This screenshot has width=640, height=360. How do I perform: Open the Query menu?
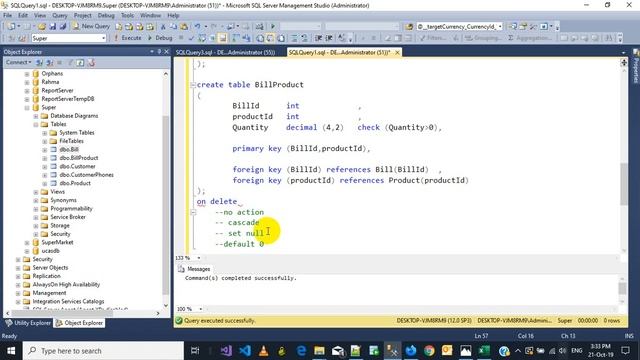(x=60, y=15)
